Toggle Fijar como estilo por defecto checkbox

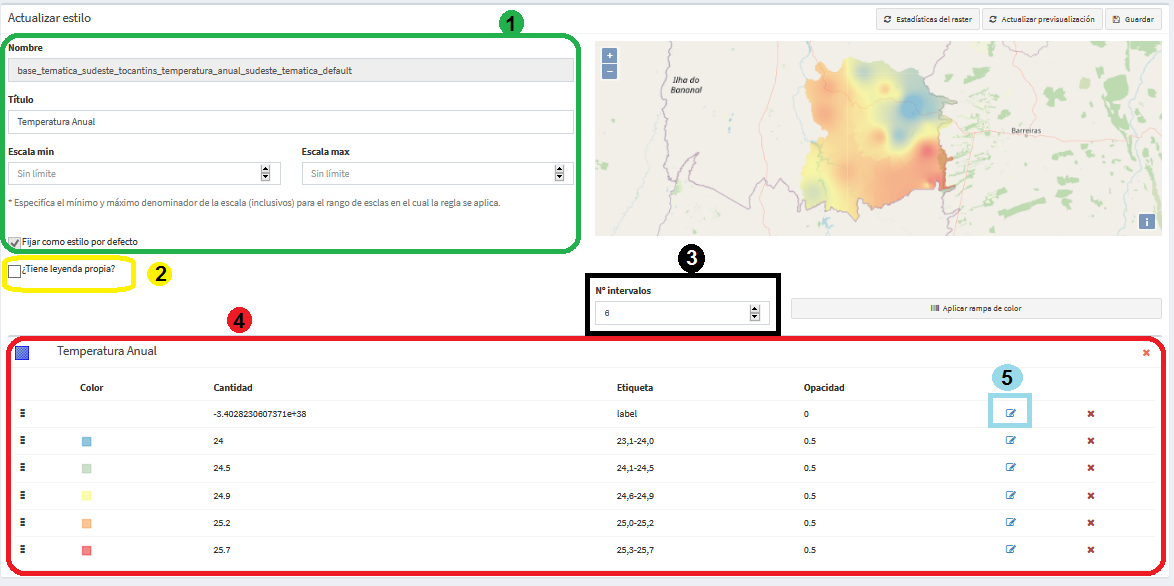coord(14,242)
